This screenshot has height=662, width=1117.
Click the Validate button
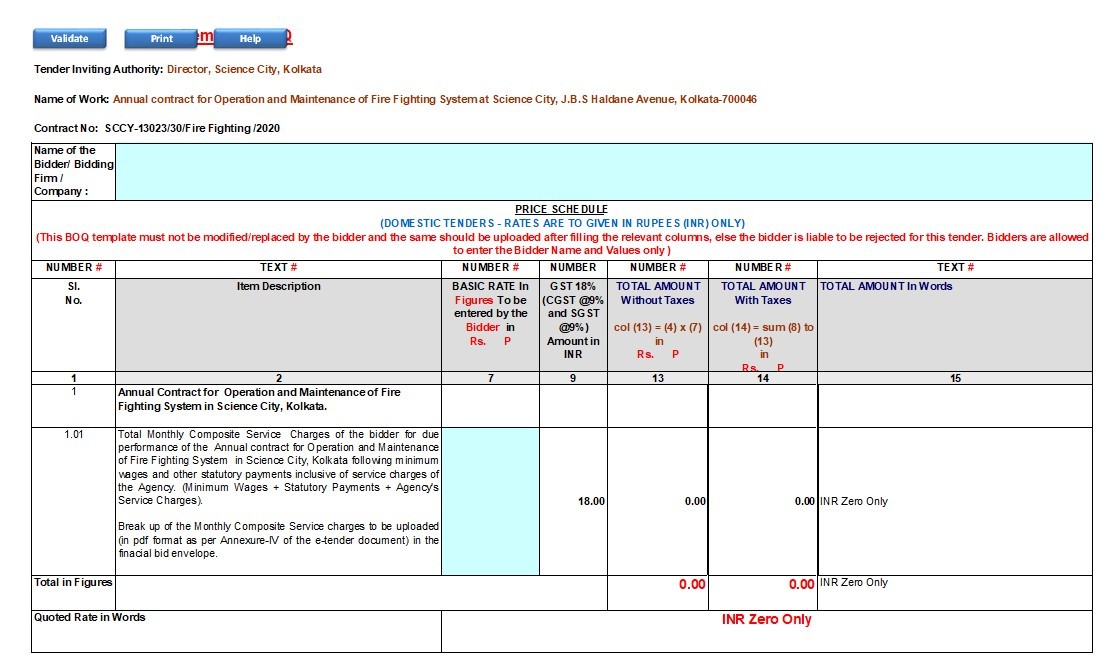point(69,39)
